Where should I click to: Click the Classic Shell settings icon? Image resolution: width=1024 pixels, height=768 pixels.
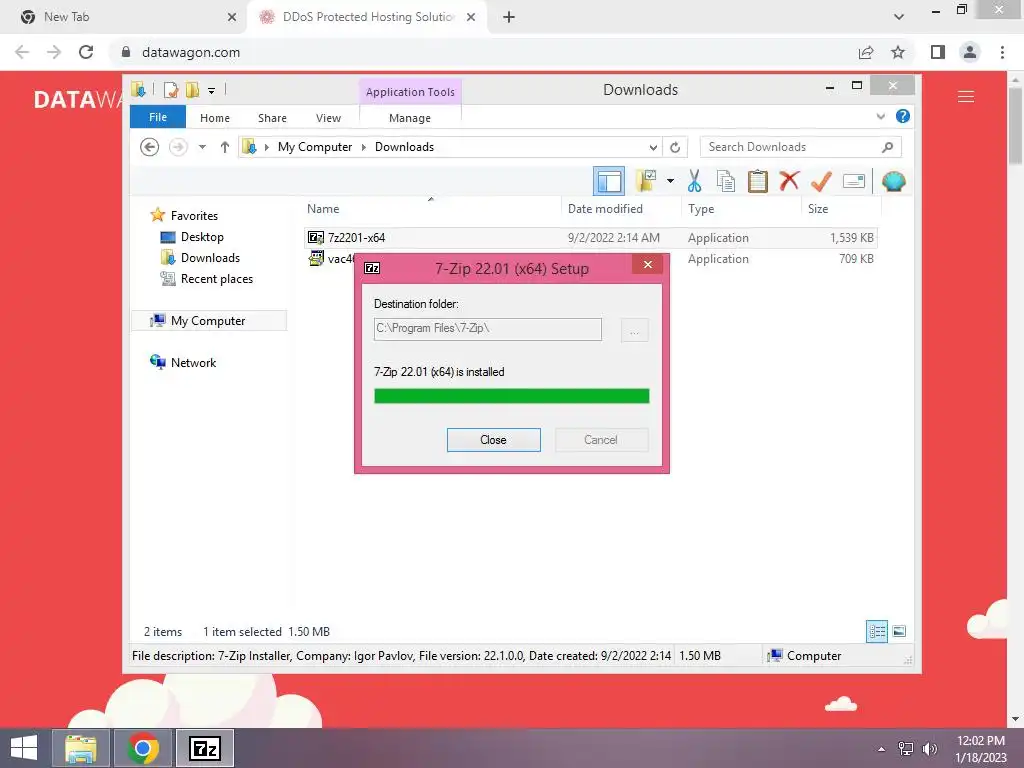[893, 181]
